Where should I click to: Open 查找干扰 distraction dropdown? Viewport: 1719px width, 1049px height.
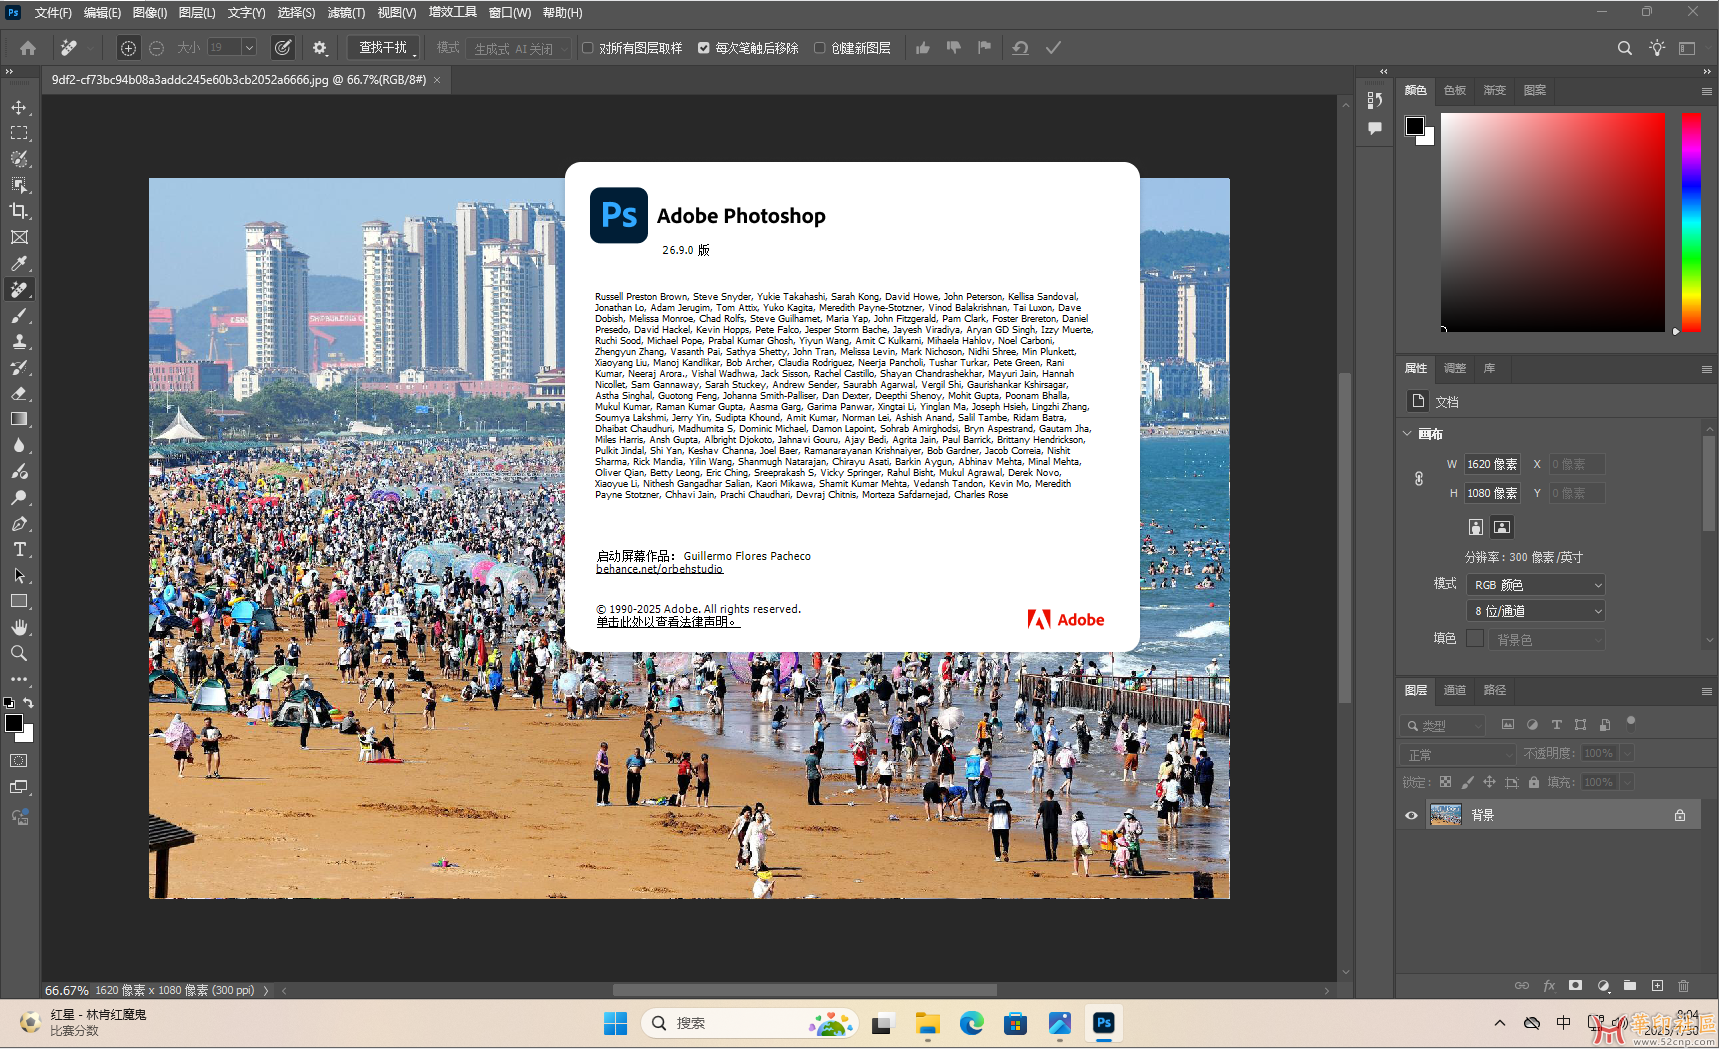click(386, 48)
